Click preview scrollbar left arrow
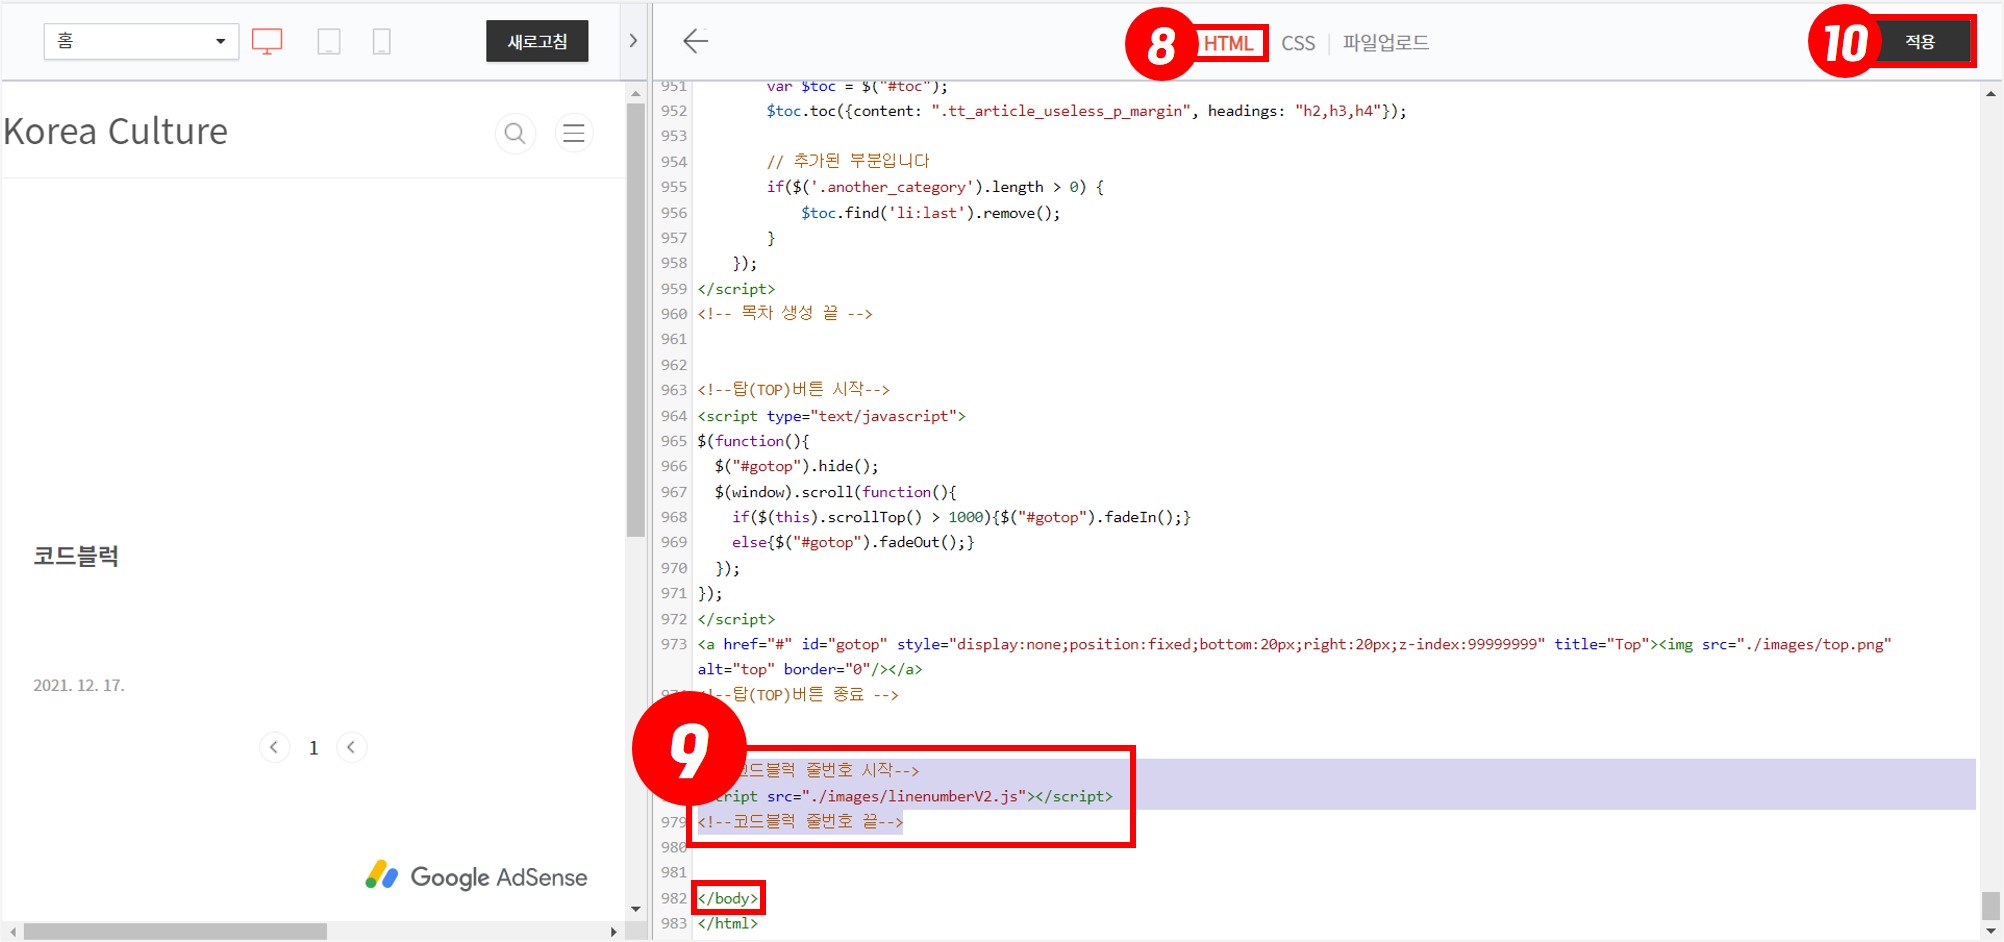Image resolution: width=2004 pixels, height=942 pixels. [x=13, y=931]
